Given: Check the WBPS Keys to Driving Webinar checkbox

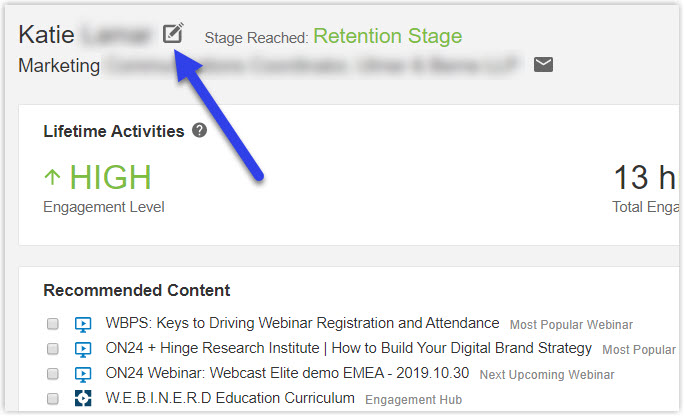Looking at the screenshot, I should pos(53,324).
